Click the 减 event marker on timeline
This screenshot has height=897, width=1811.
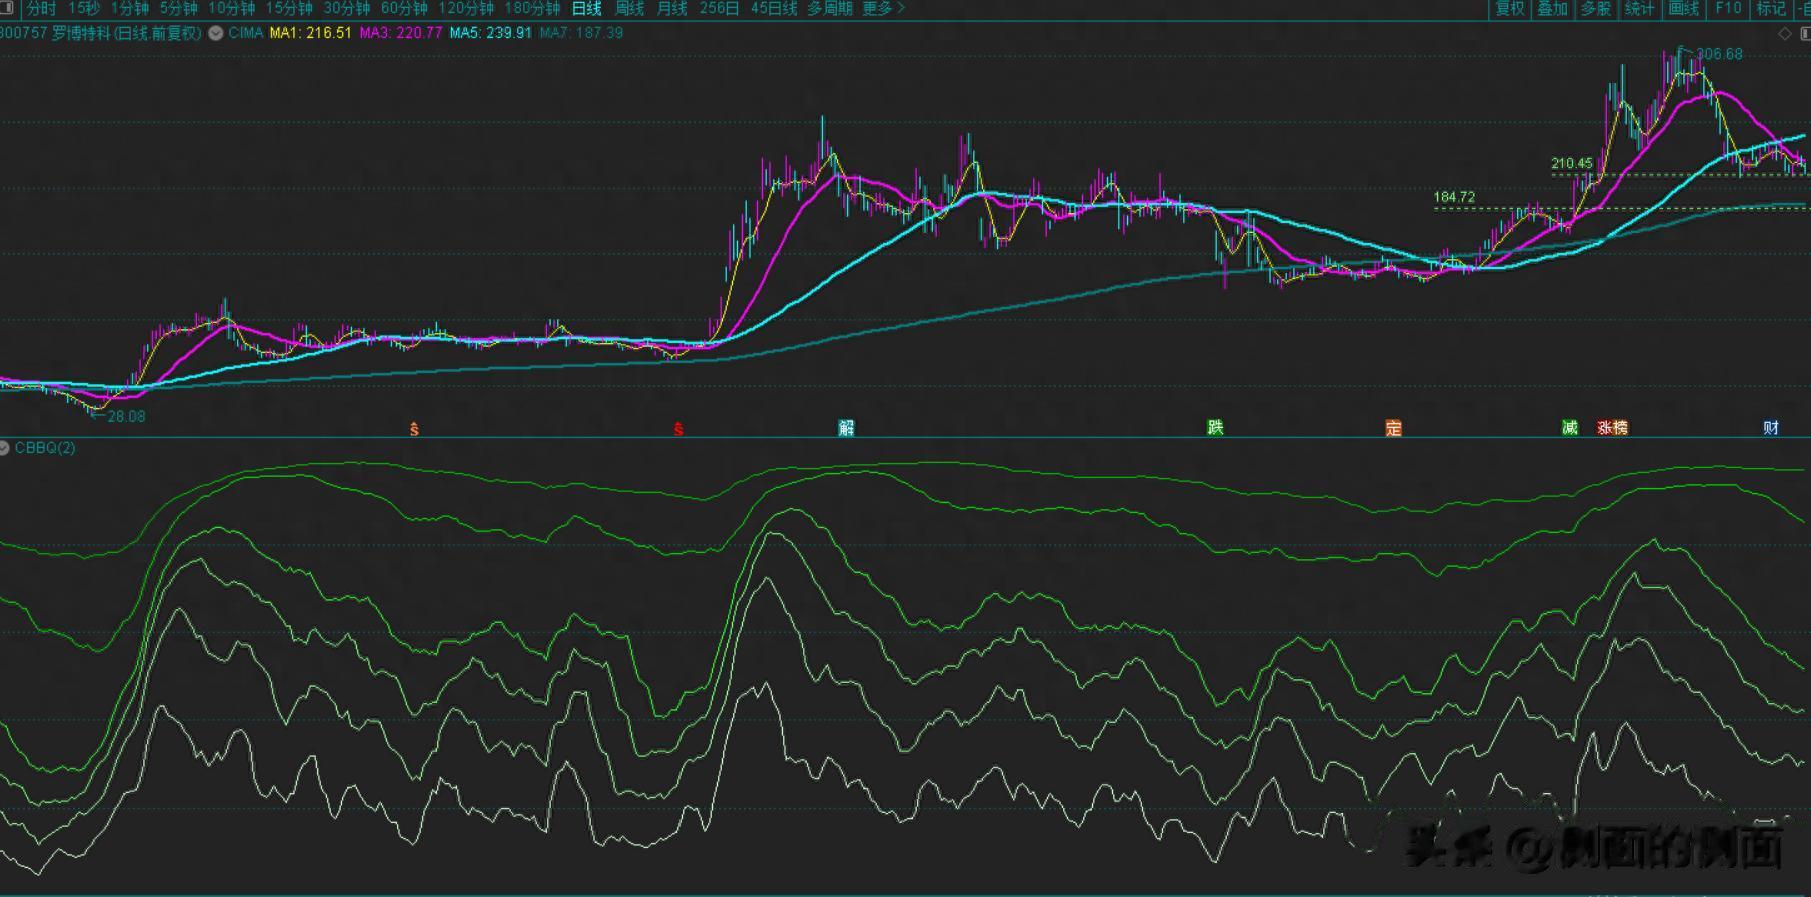tap(1569, 428)
